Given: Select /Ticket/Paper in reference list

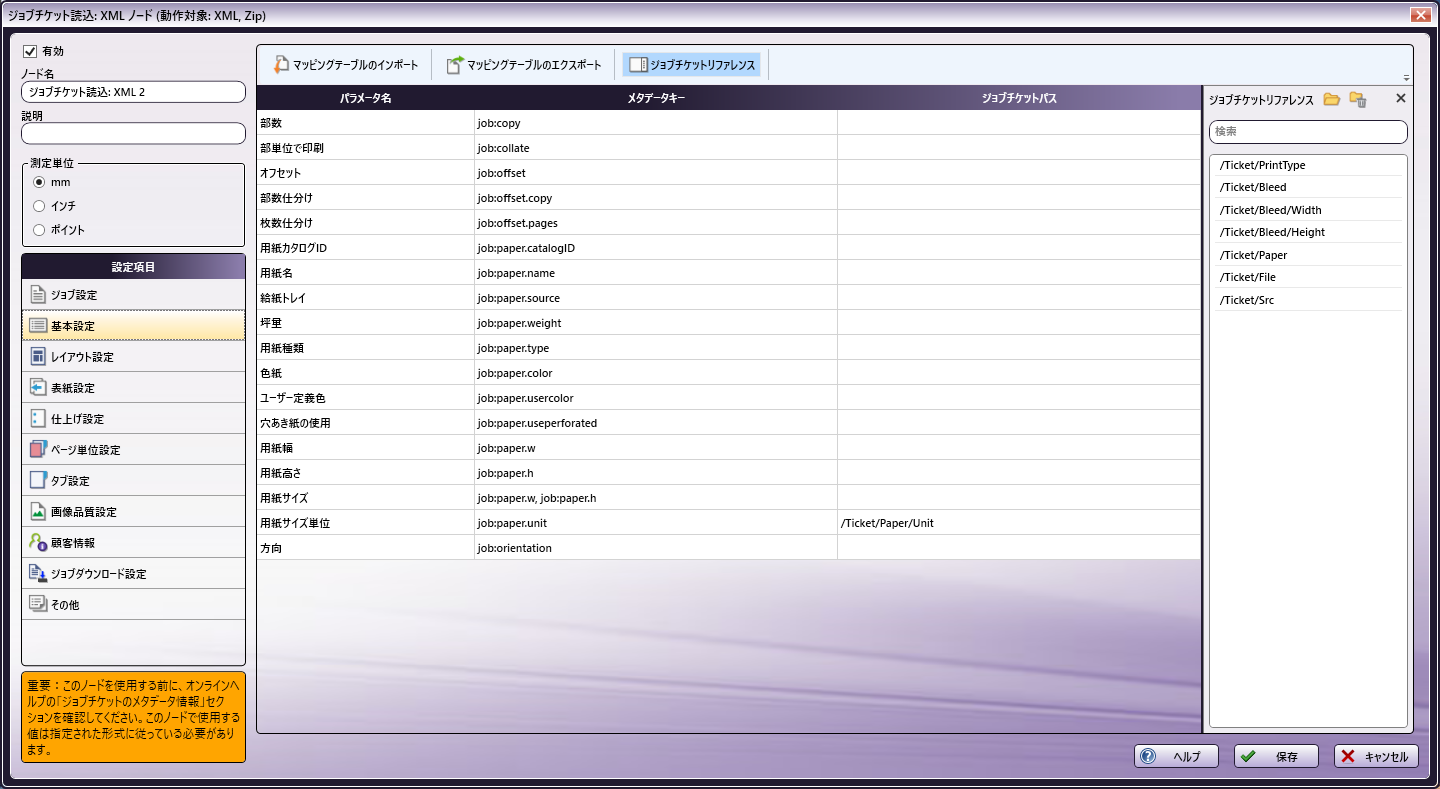Looking at the screenshot, I should pos(1308,255).
